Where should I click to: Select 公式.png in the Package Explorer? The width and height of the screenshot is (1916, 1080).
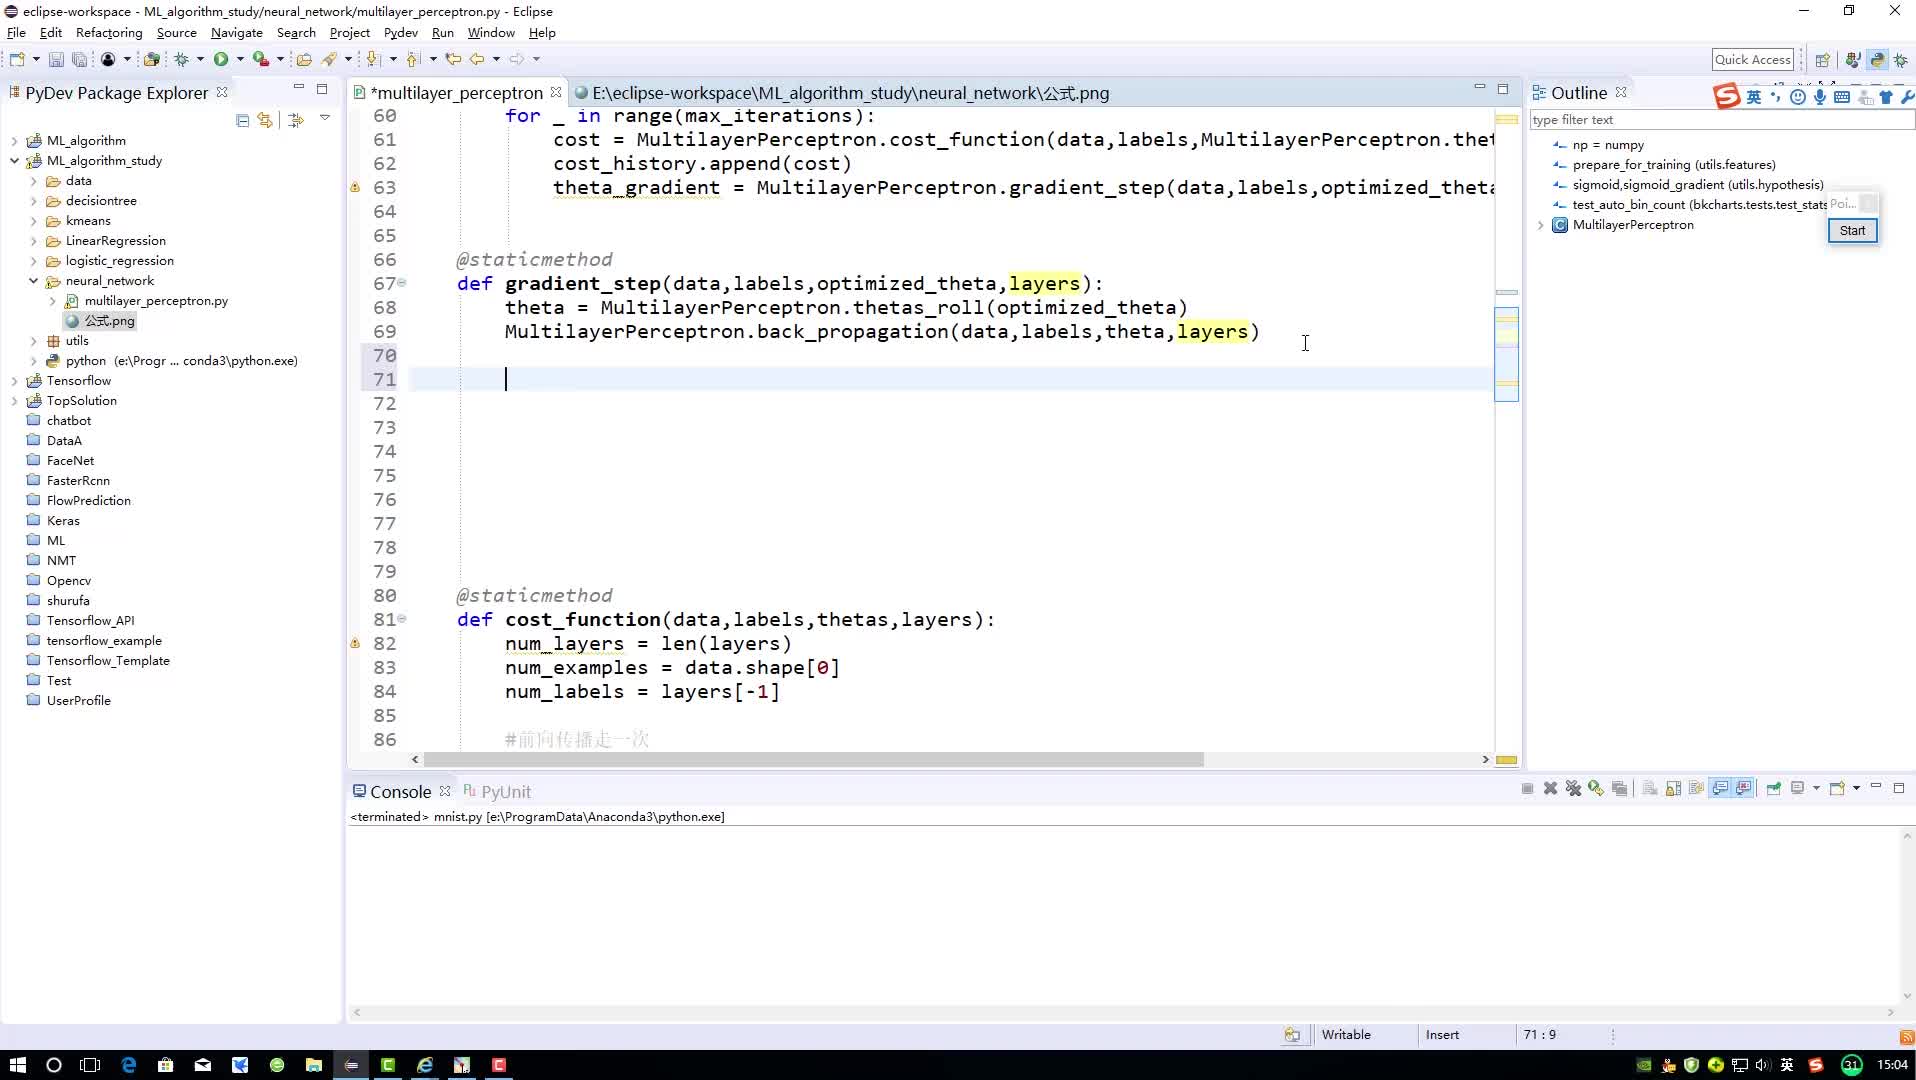click(x=109, y=321)
